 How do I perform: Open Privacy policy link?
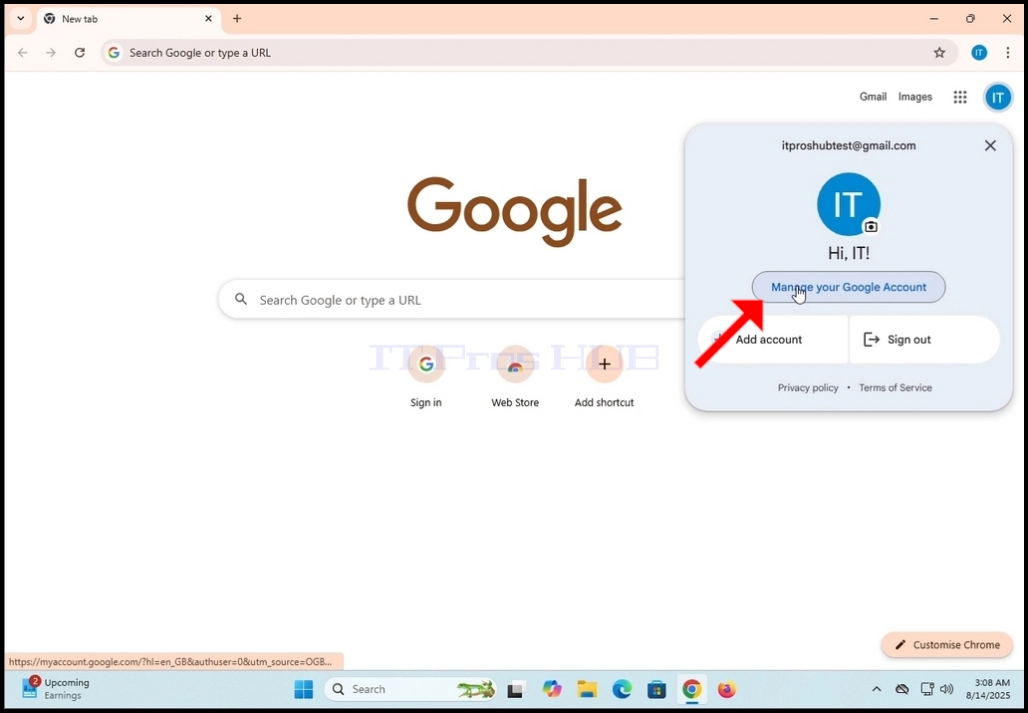[x=808, y=387]
